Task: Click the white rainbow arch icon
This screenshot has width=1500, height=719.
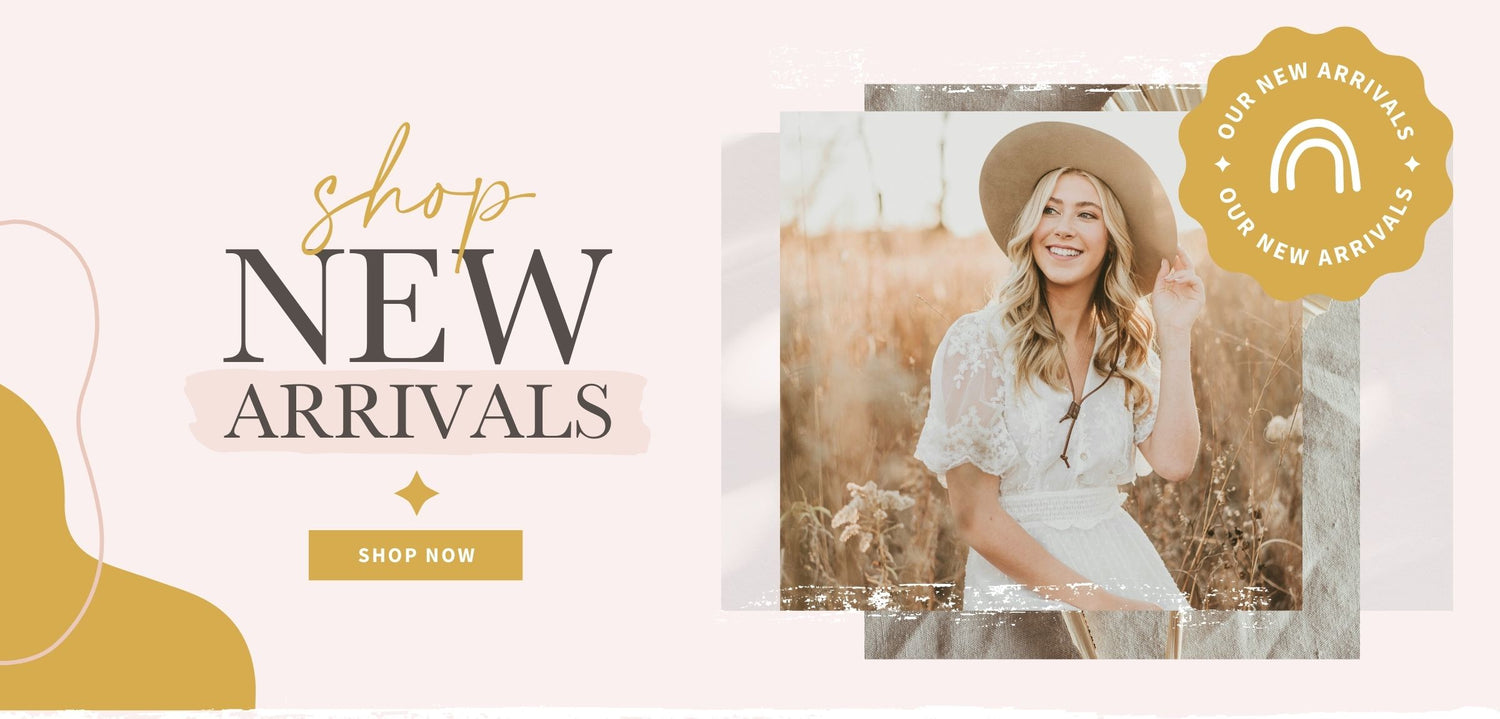Action: (1315, 156)
